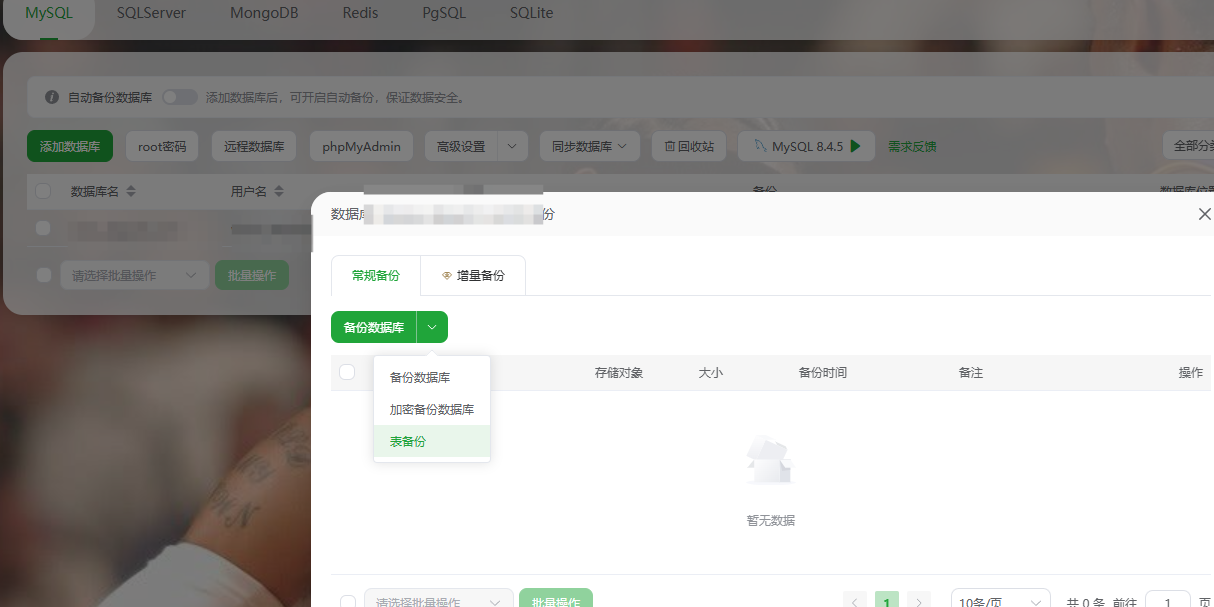Viewport: 1214px width, 607px height.
Task: Click the info icon beside 自动备份数据库
Action: (51, 96)
